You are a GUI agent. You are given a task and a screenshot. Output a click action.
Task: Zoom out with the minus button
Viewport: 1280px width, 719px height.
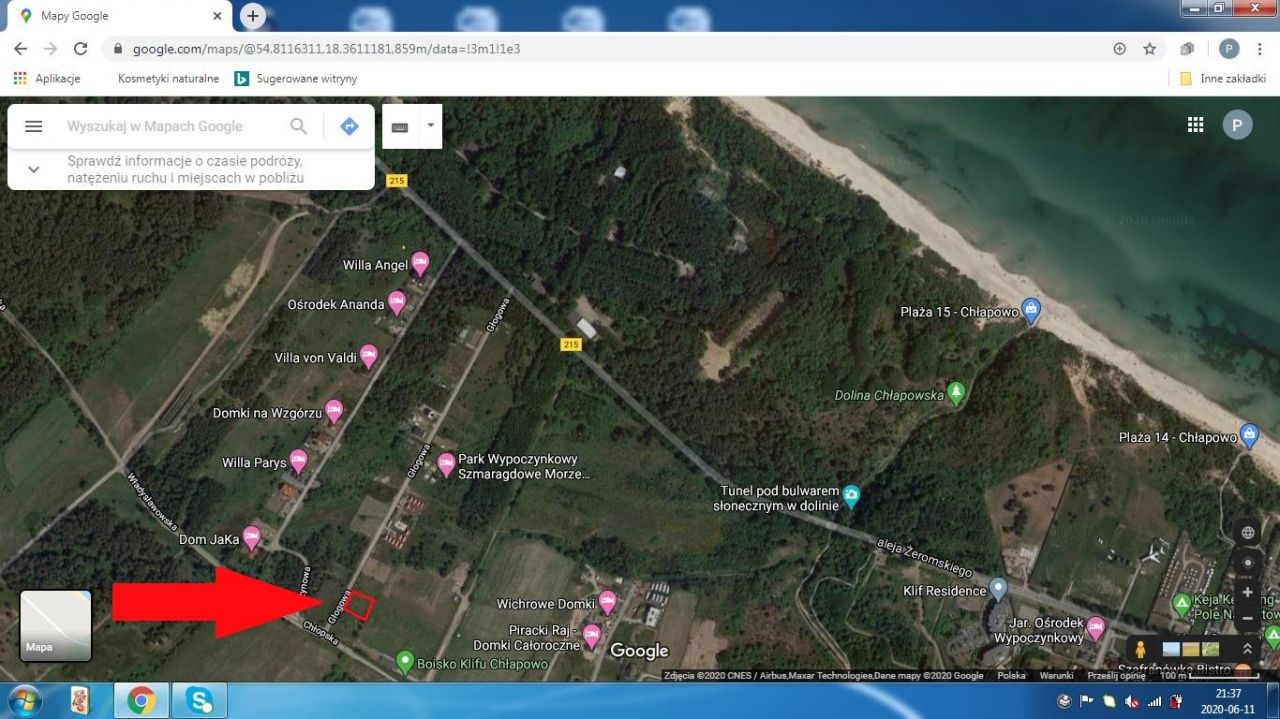pyautogui.click(x=1247, y=619)
